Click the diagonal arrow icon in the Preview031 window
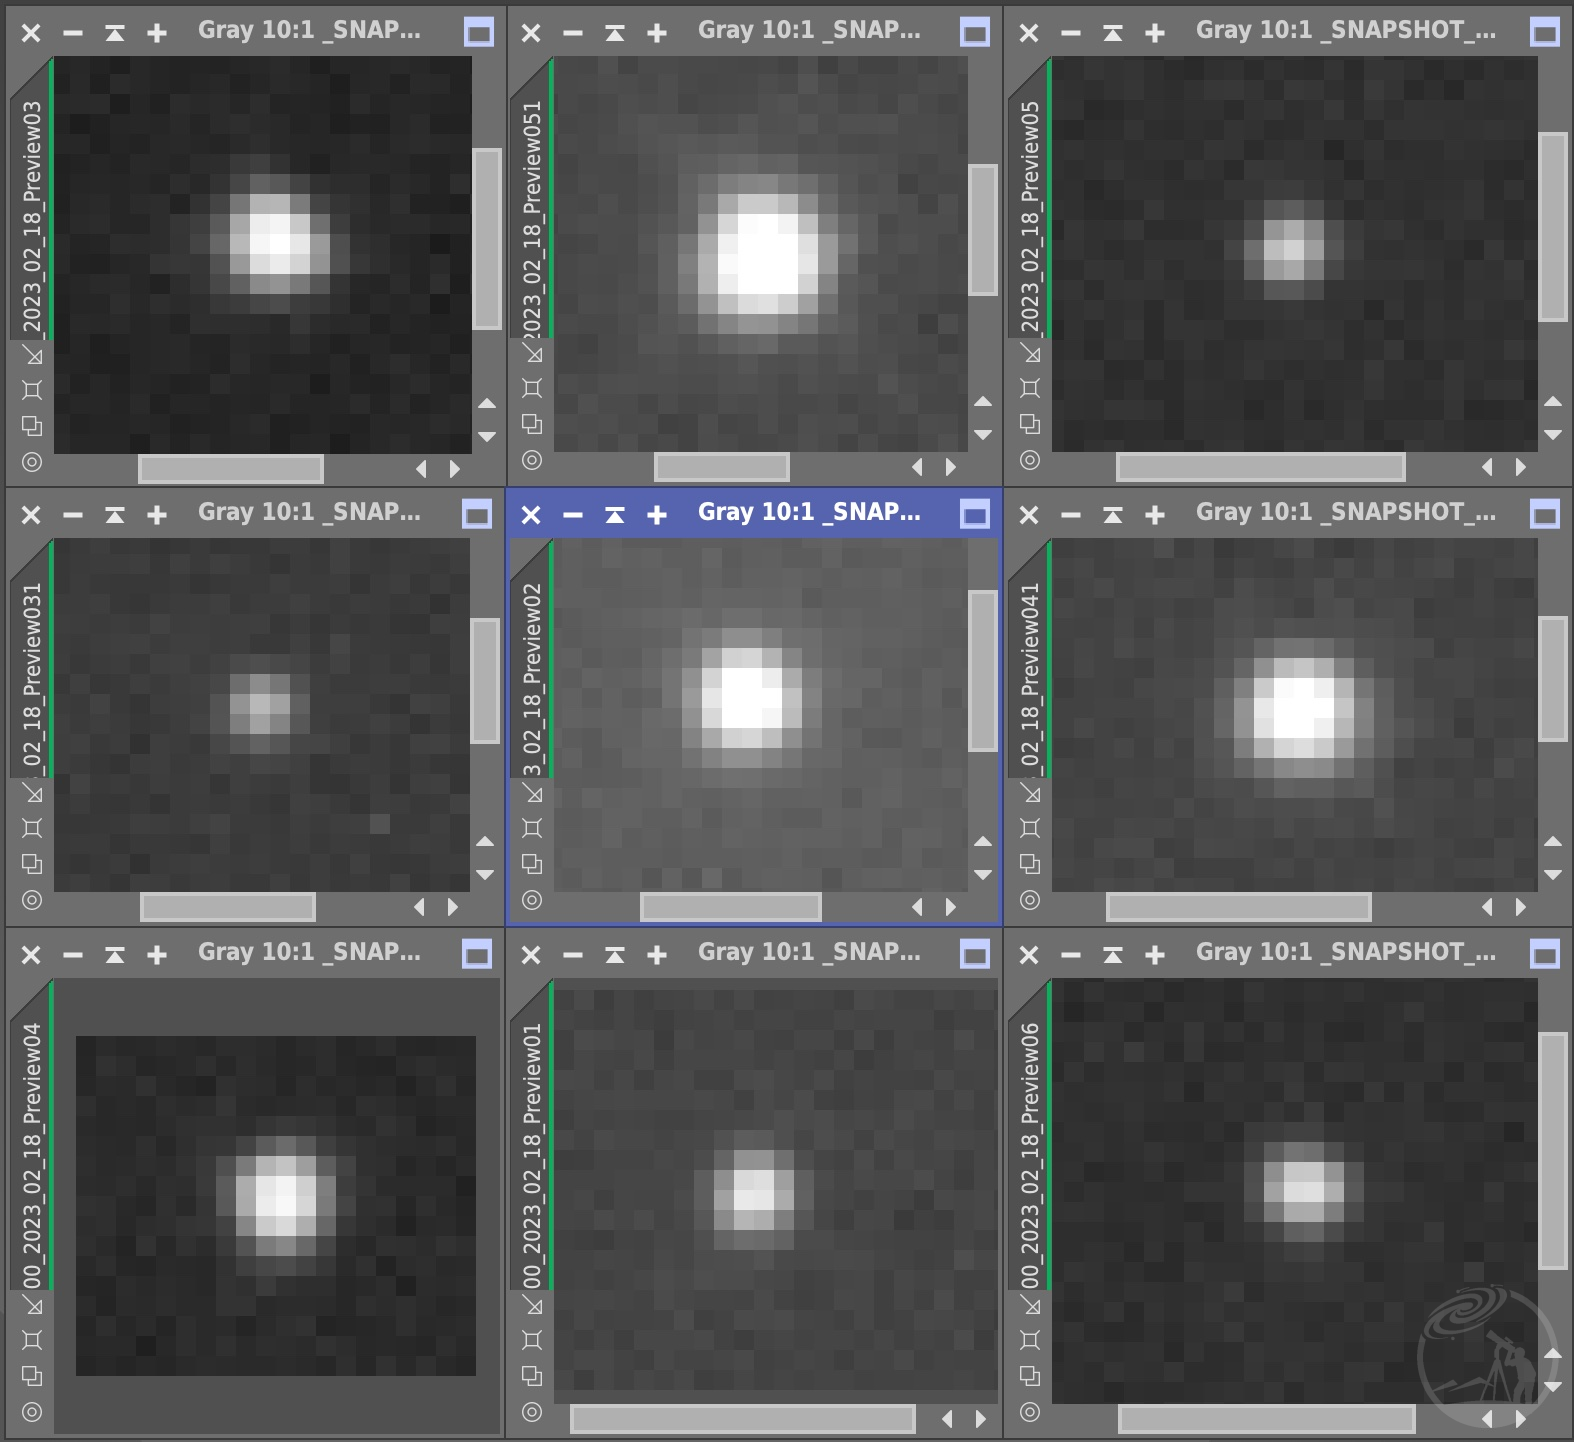Screen dimensions: 1574x1442 click(32, 794)
